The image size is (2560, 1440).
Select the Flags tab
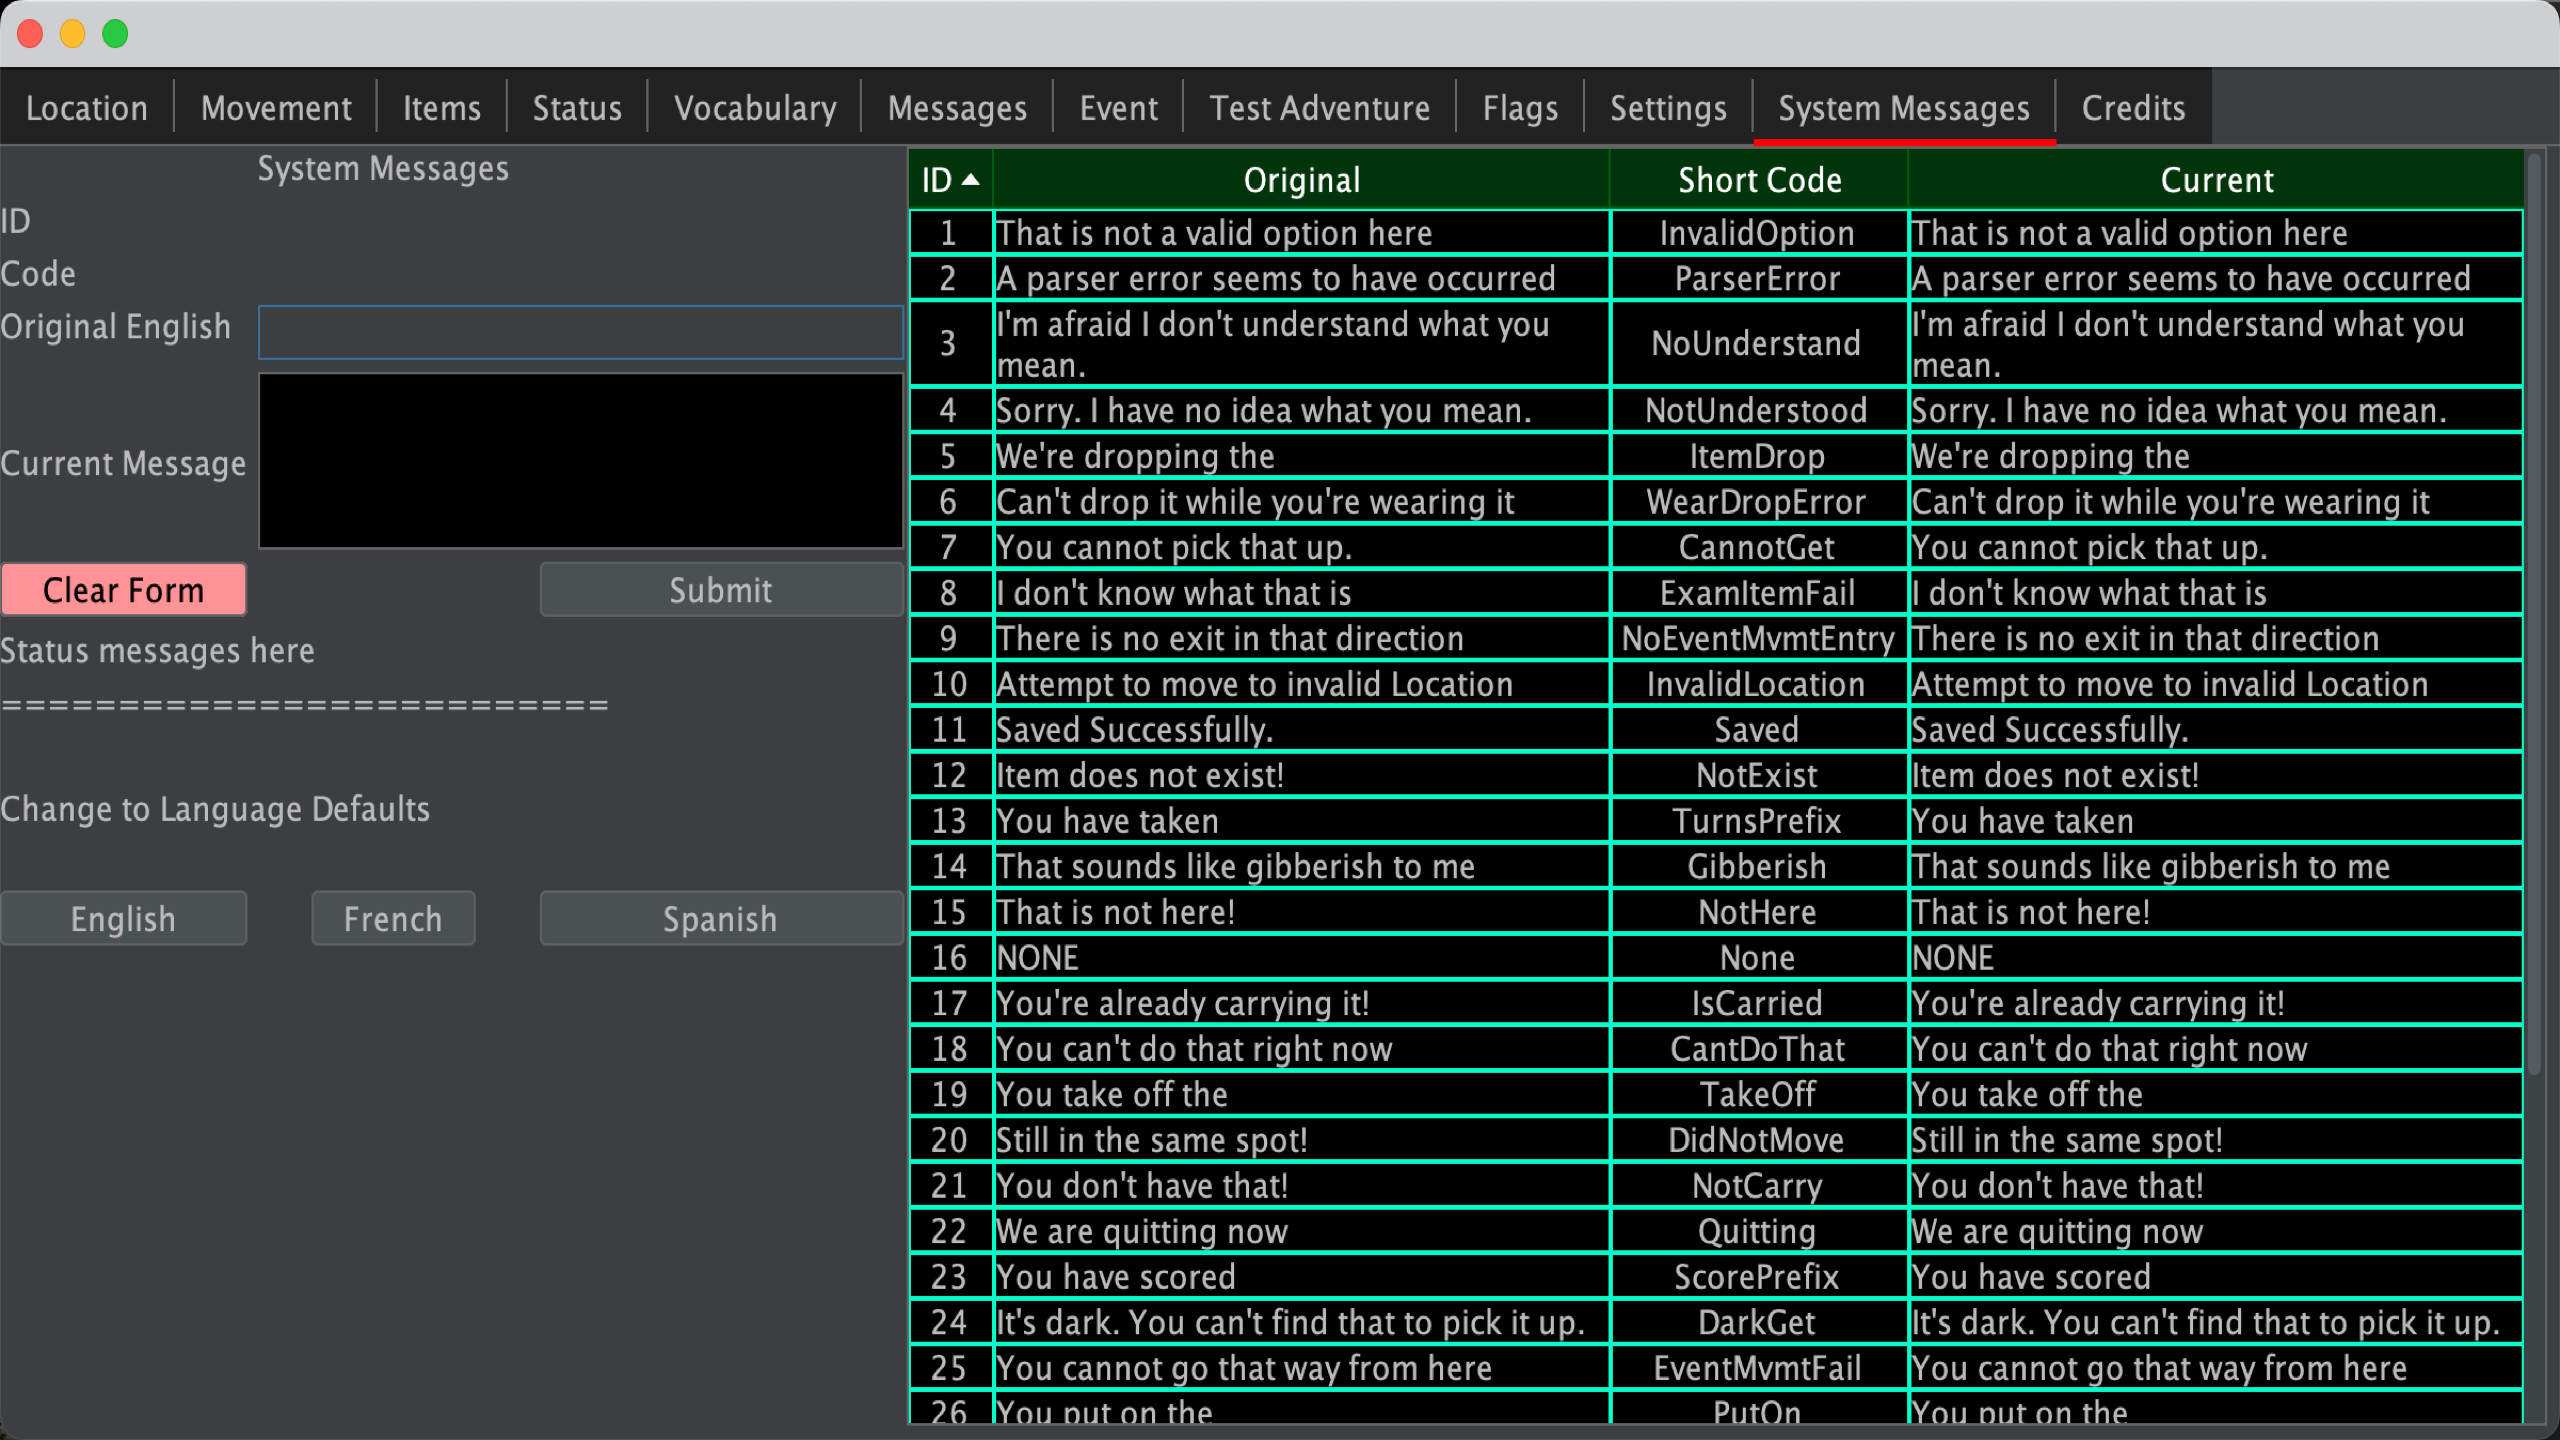pos(1520,107)
